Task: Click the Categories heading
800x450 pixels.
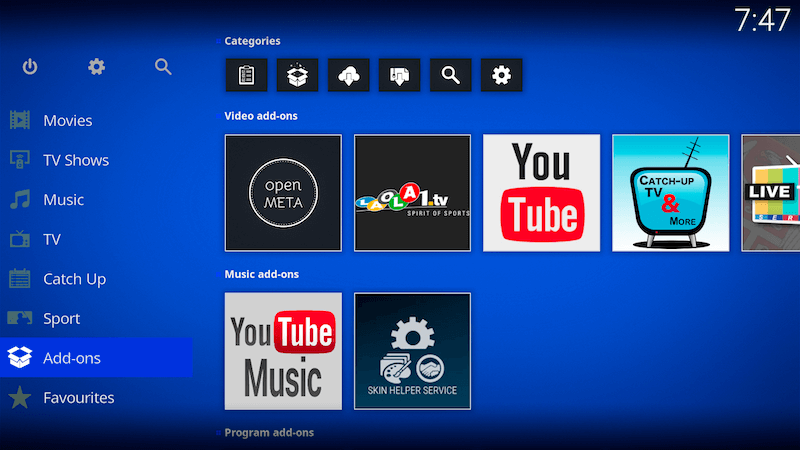Action: (253, 41)
